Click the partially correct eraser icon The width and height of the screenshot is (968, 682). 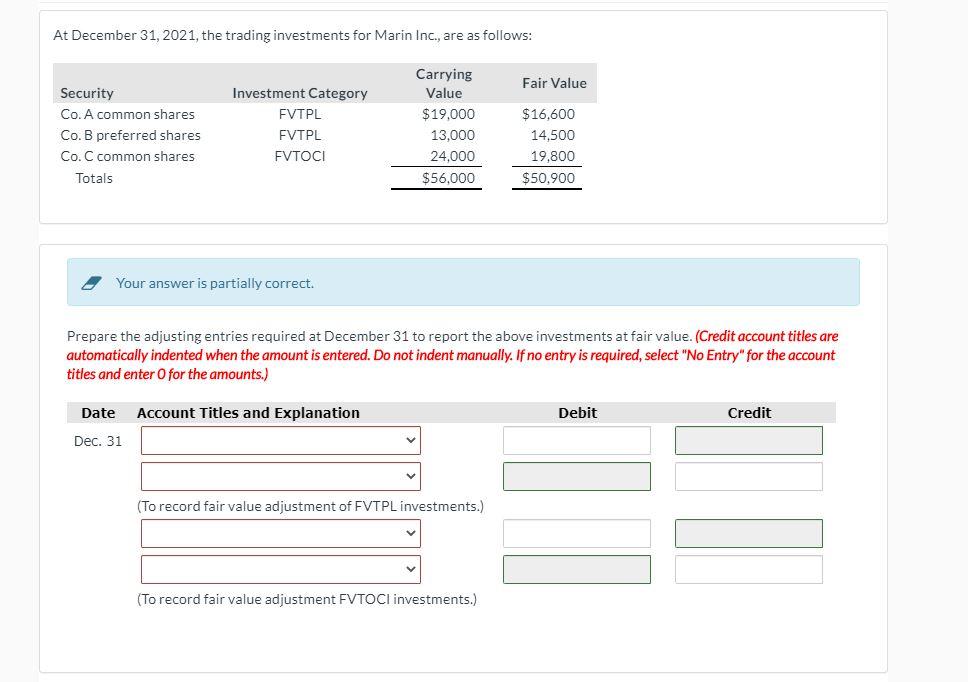click(x=91, y=283)
